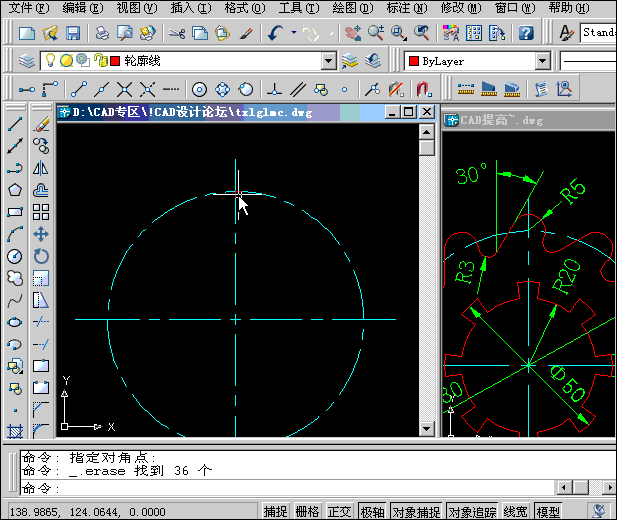Open Object Snap Settings magnet icon

(x=424, y=89)
